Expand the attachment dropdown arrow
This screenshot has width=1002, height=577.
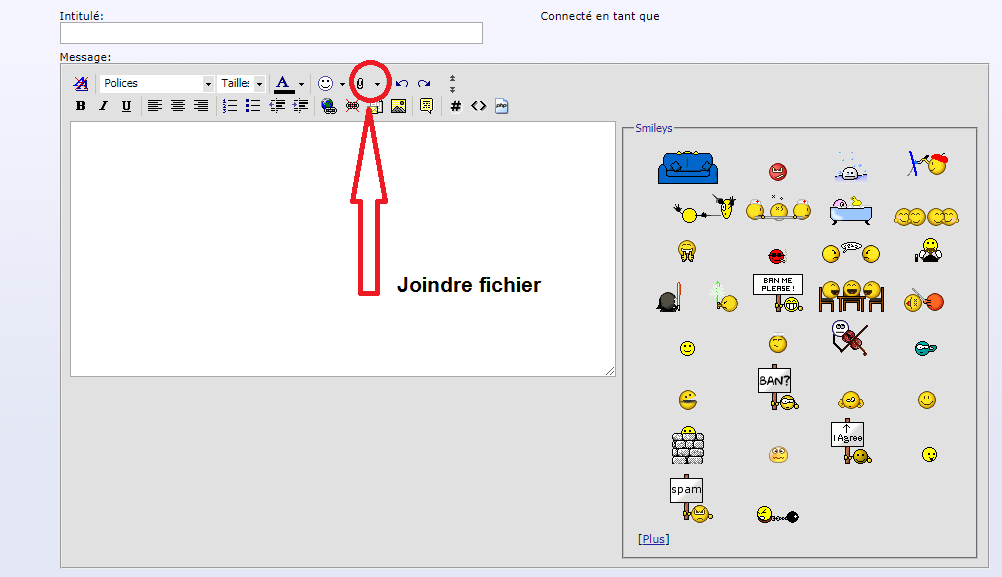coord(377,84)
